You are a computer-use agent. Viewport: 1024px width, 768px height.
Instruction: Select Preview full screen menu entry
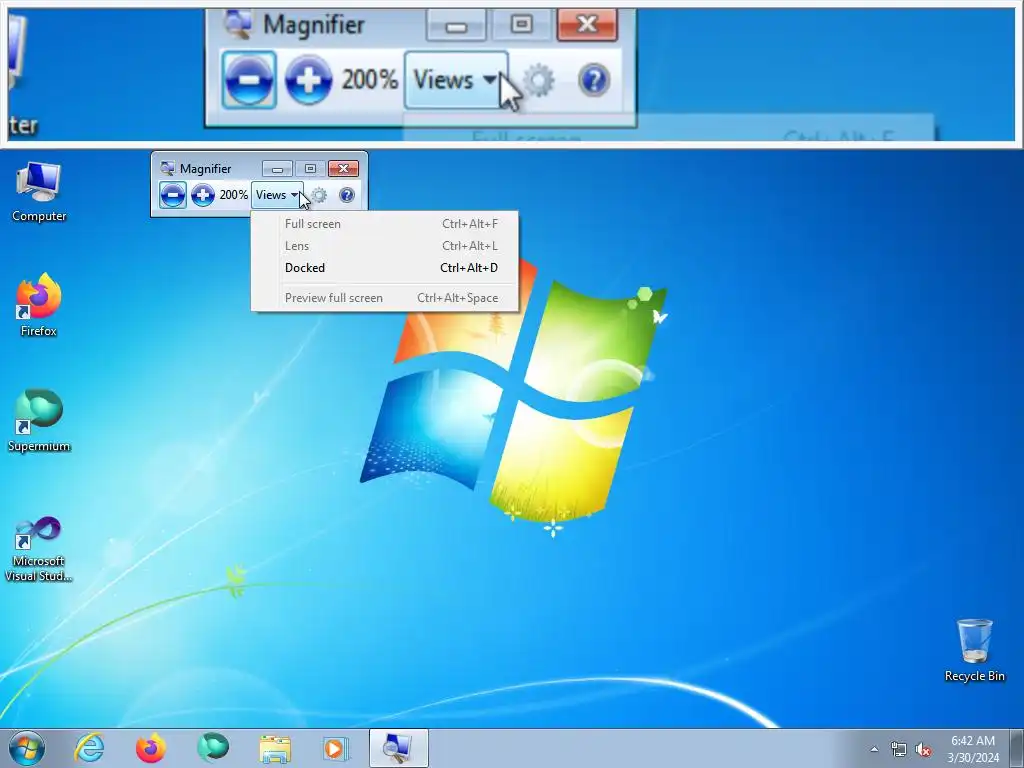pos(385,298)
